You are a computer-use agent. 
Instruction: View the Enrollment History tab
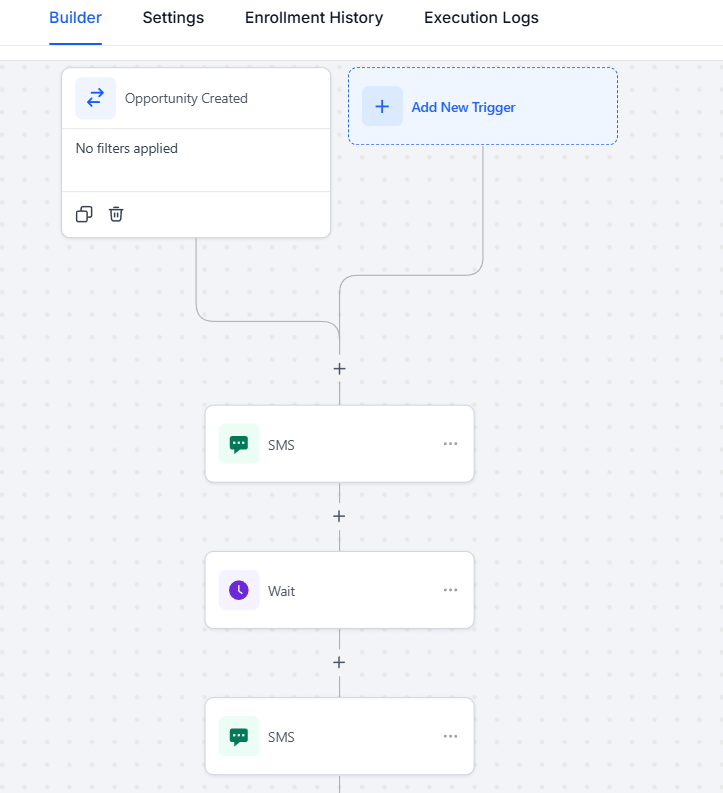click(x=314, y=18)
